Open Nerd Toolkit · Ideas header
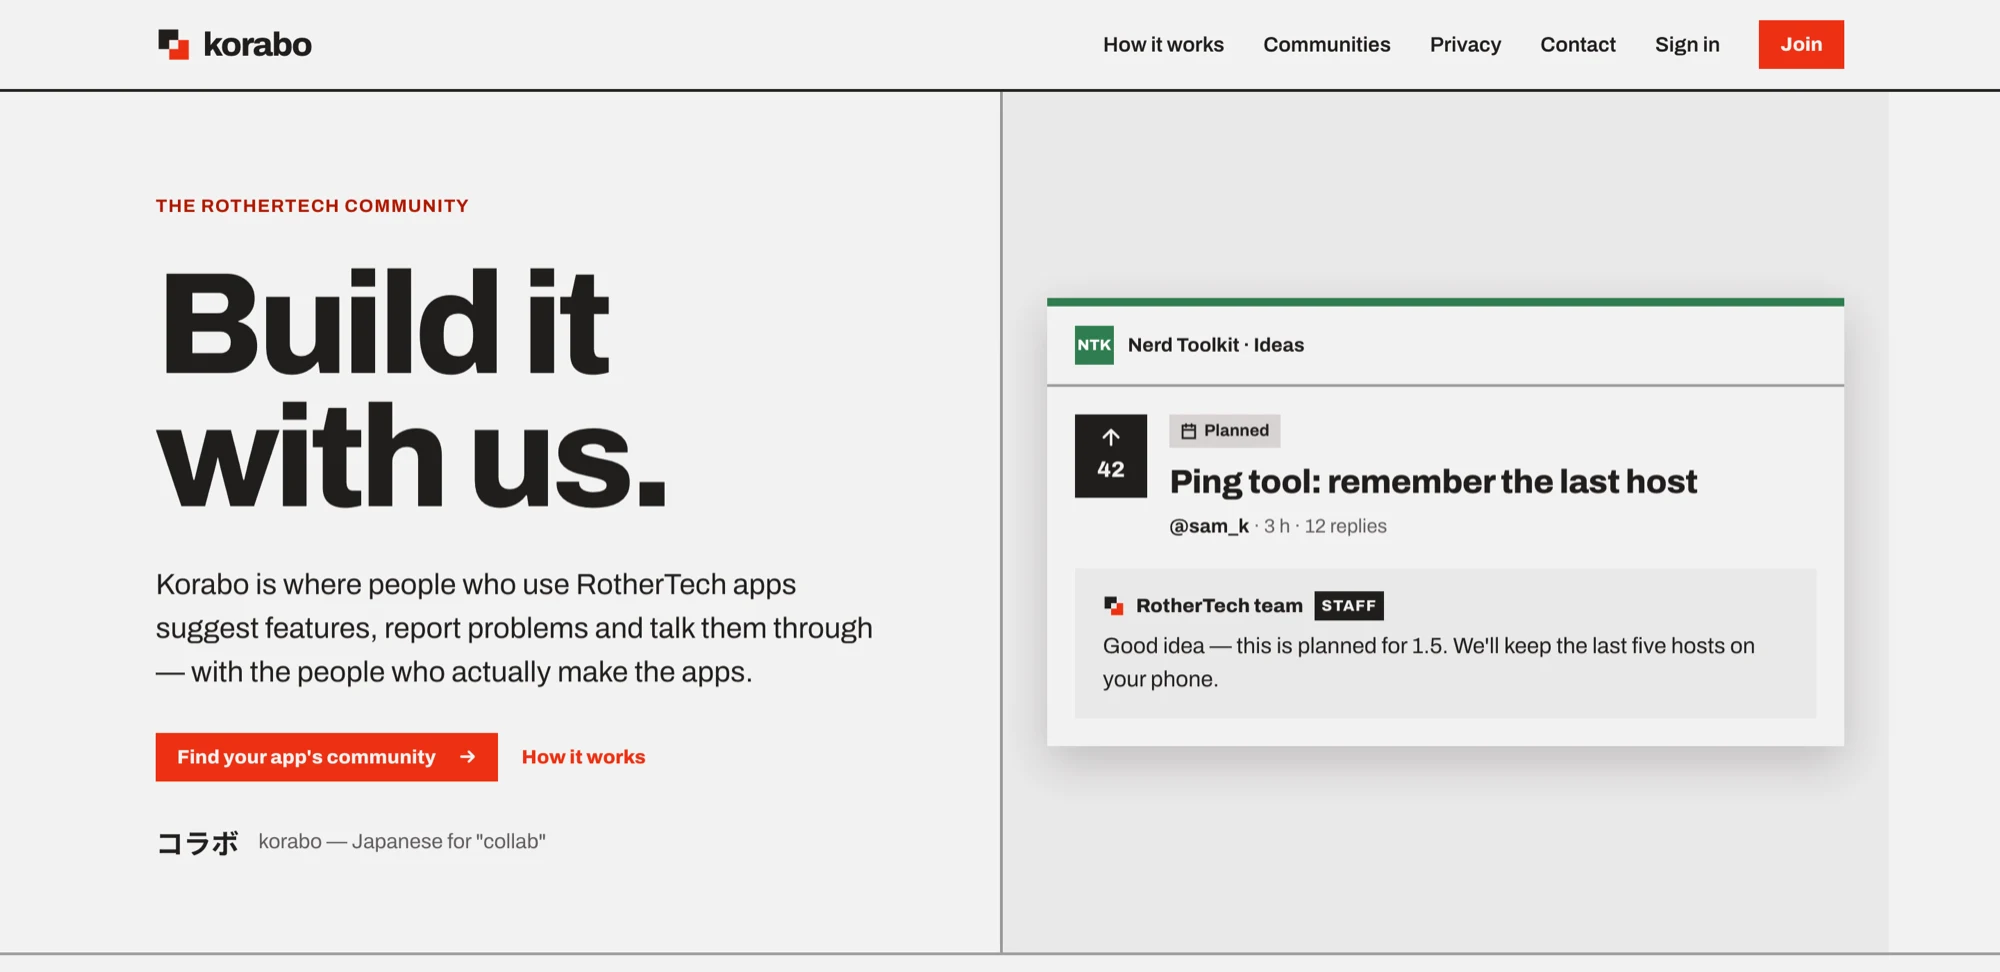This screenshot has height=972, width=2000. click(x=1216, y=345)
